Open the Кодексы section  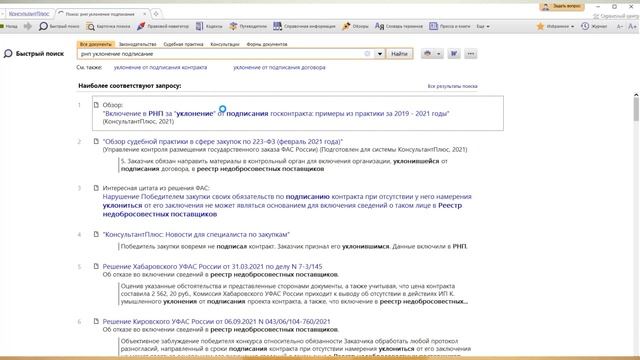click(x=209, y=27)
